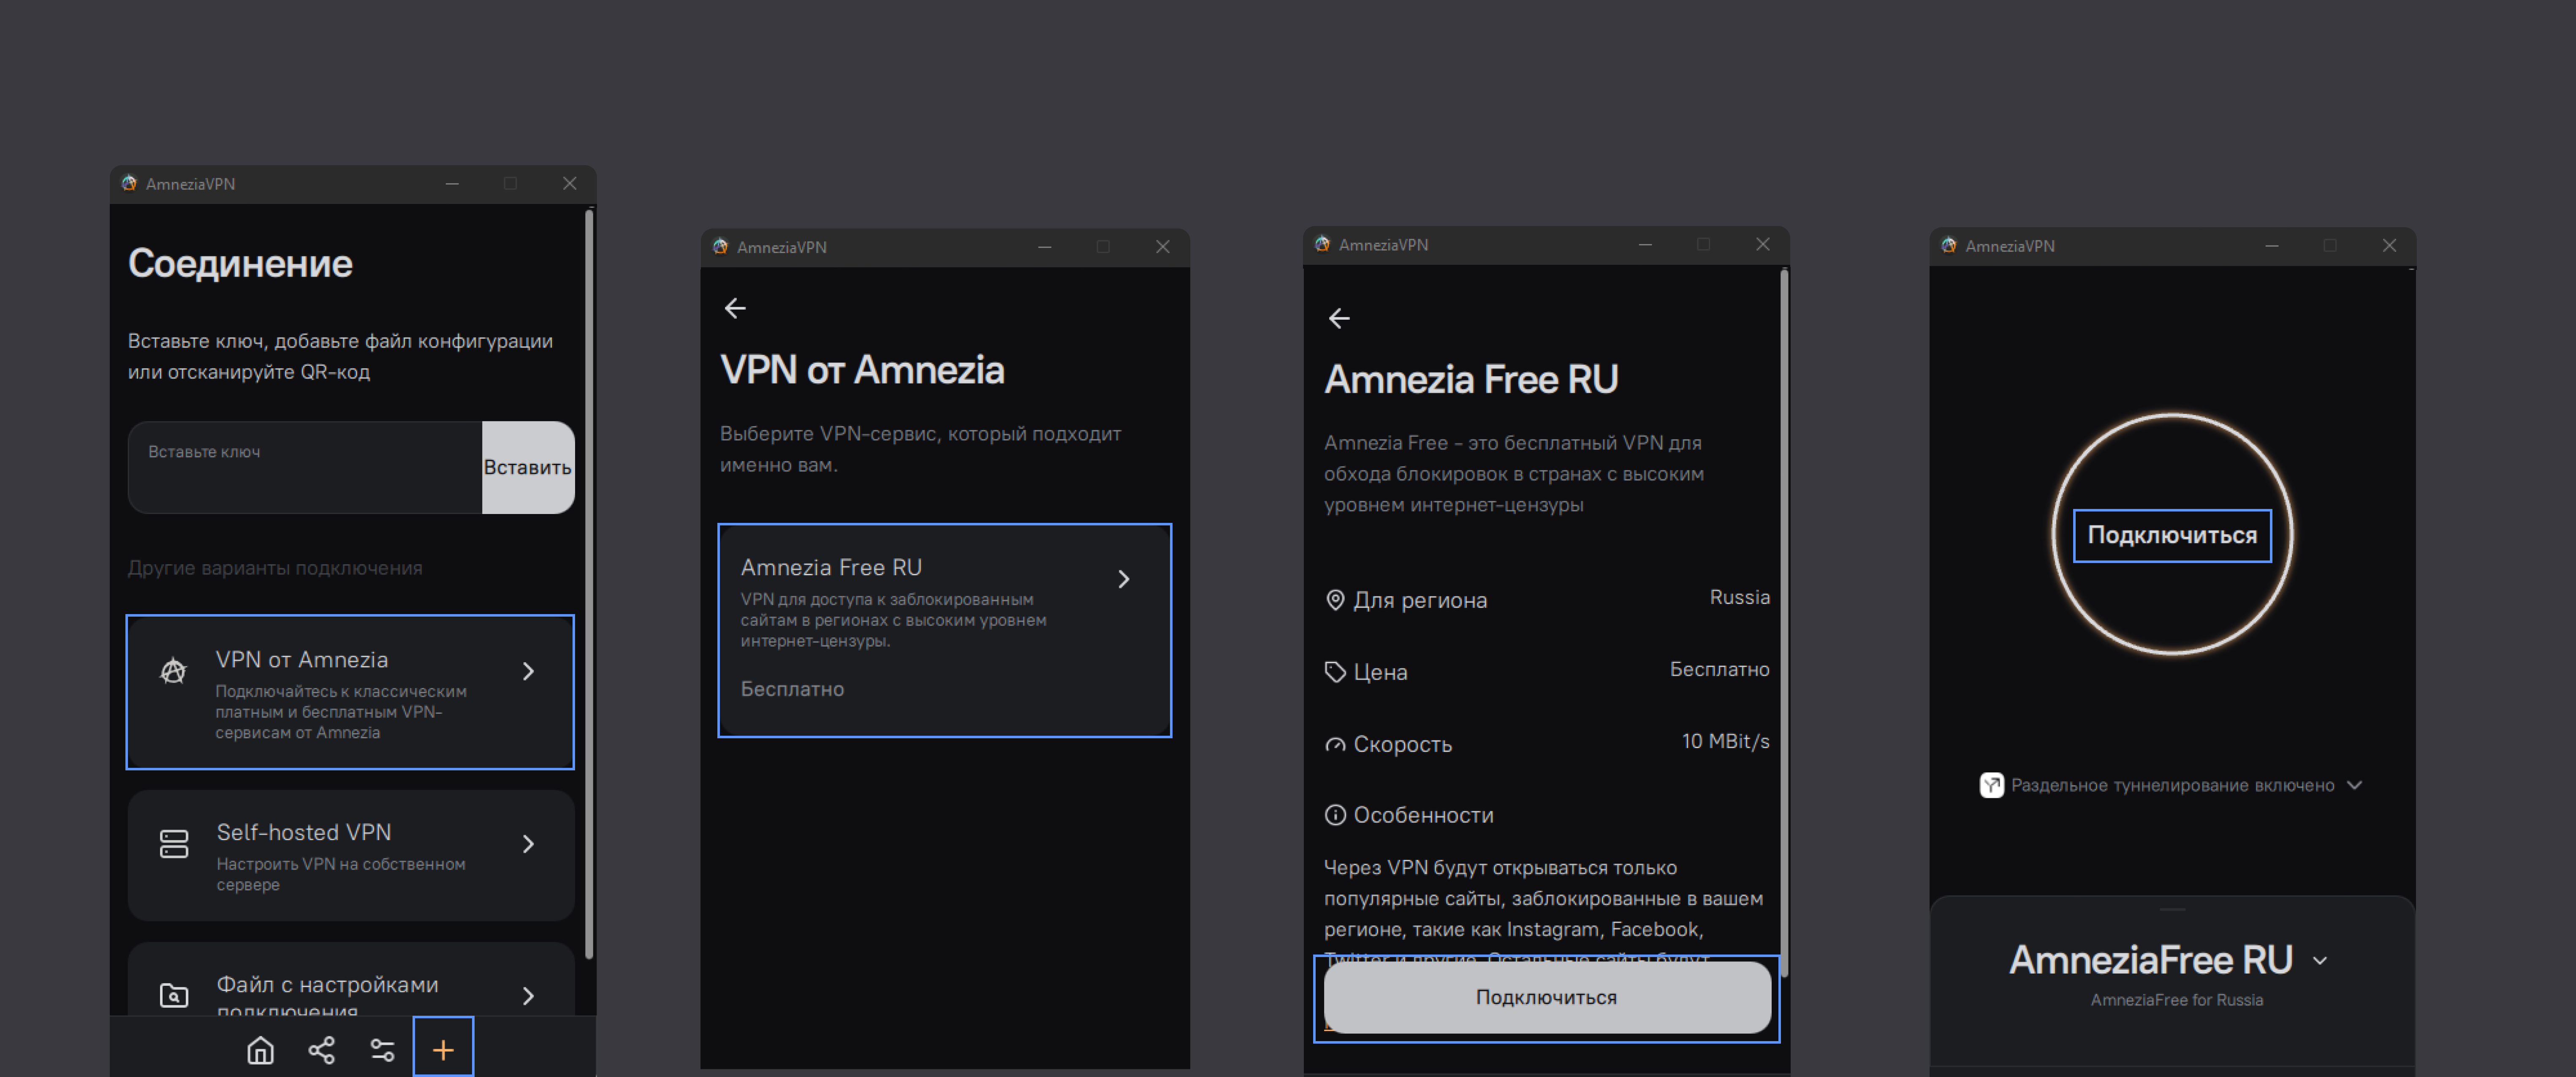Screen dimensions: 2576x1077
Task: Click the share icon in the bottom bar
Action: tap(321, 1050)
